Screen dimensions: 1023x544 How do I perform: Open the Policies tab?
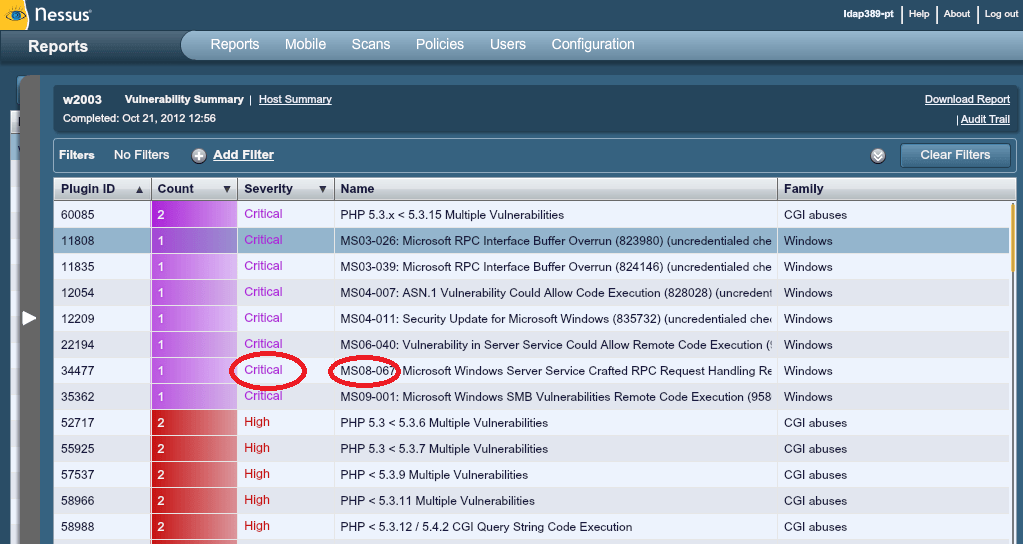click(x=440, y=44)
